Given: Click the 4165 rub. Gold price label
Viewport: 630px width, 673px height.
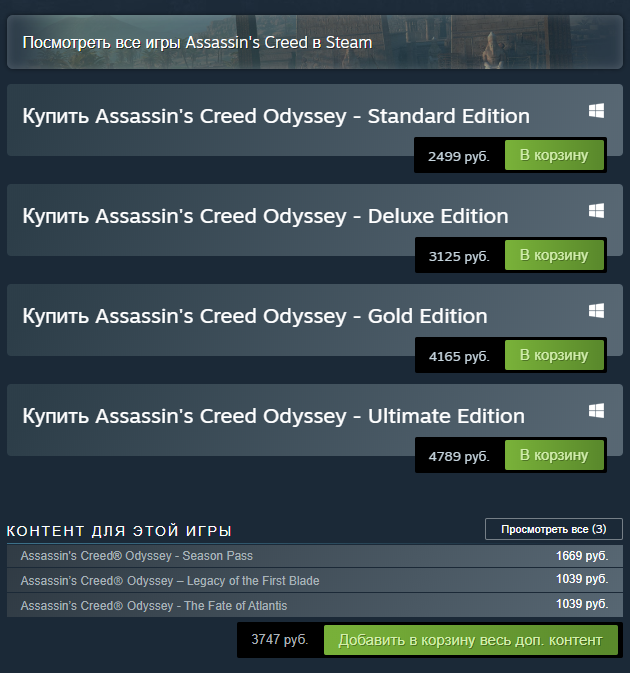Looking at the screenshot, I should point(458,357).
